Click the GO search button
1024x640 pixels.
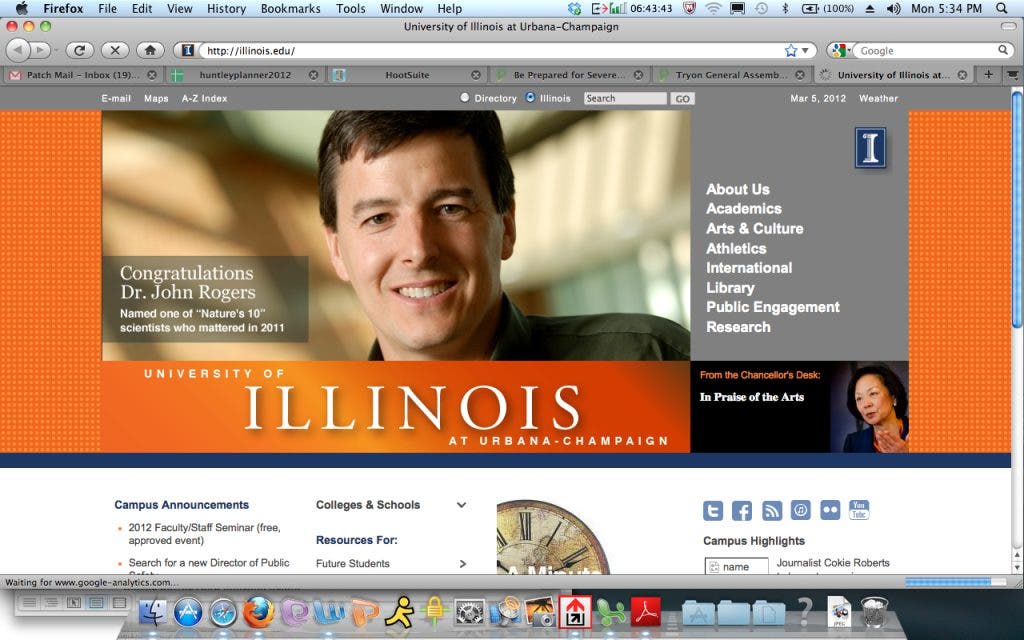pos(682,99)
